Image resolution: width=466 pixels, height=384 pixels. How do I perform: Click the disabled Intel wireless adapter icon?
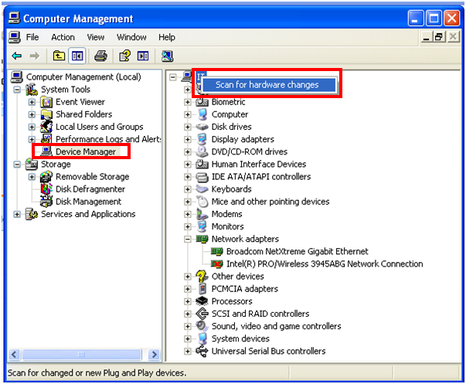point(217,264)
